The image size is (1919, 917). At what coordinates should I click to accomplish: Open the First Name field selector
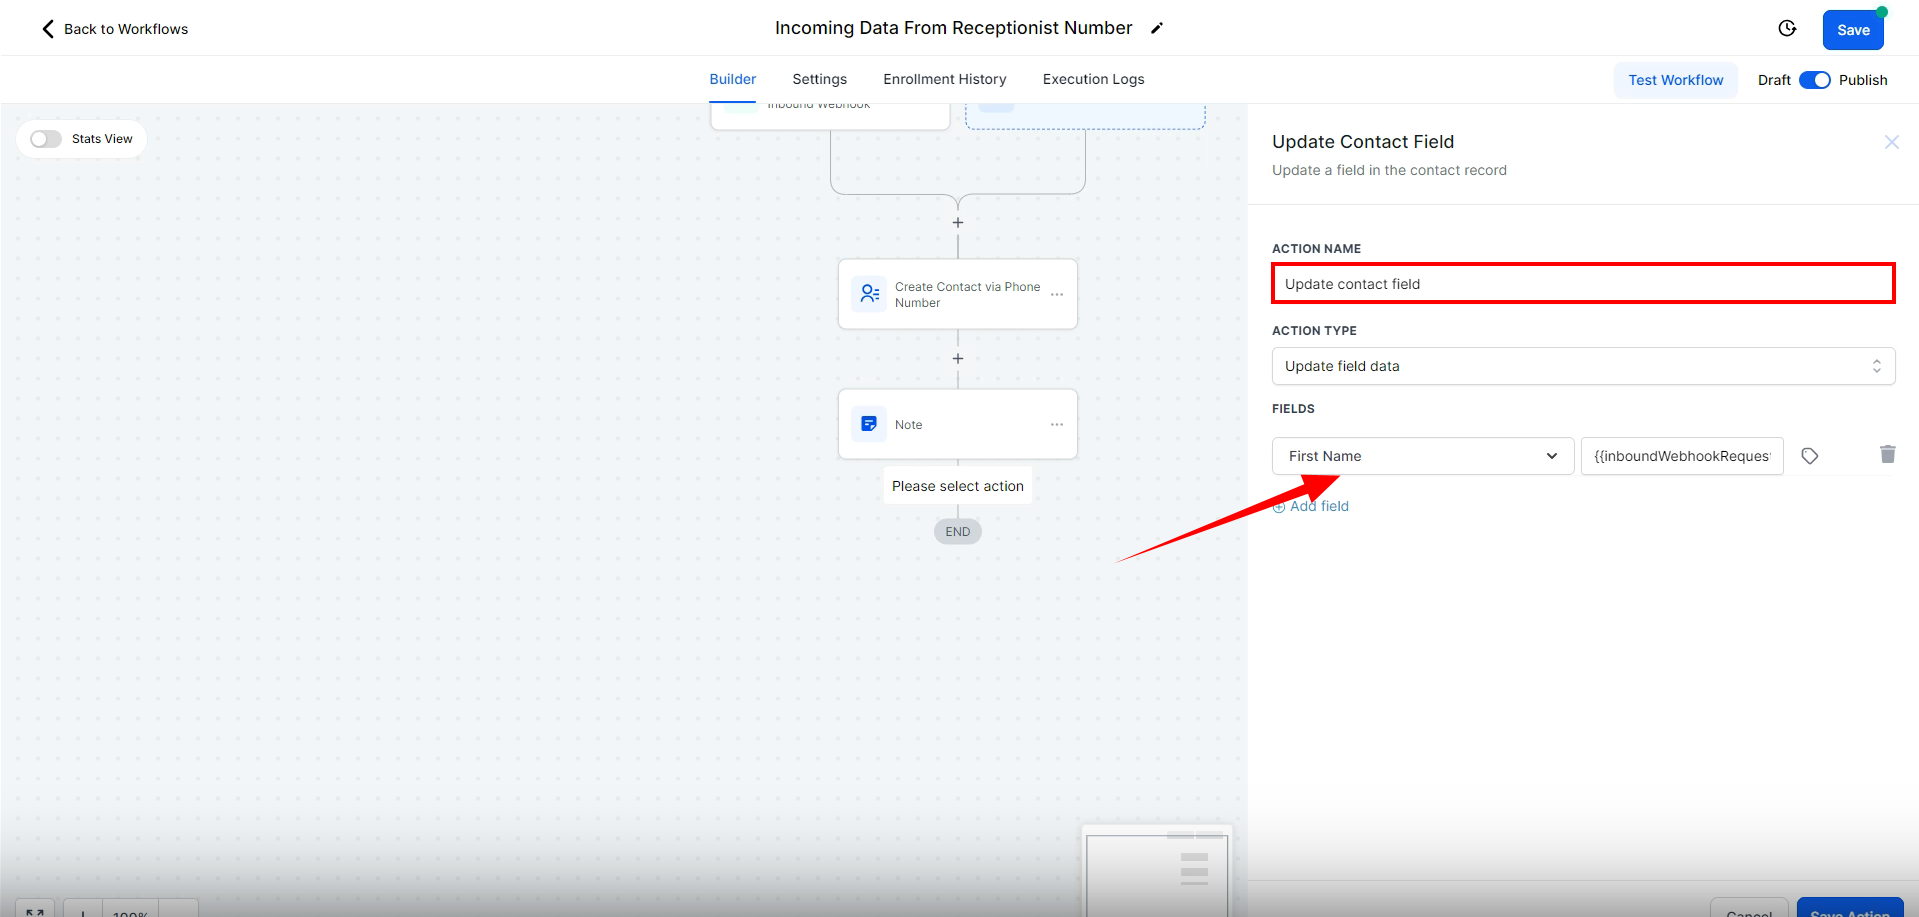click(1422, 456)
